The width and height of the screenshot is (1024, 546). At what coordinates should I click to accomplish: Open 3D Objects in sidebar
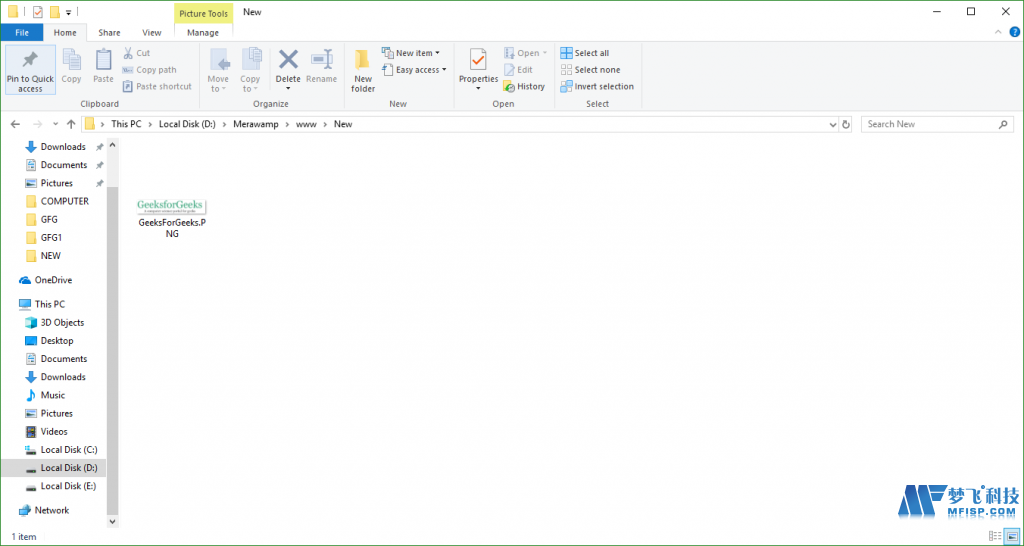pyautogui.click(x=62, y=323)
